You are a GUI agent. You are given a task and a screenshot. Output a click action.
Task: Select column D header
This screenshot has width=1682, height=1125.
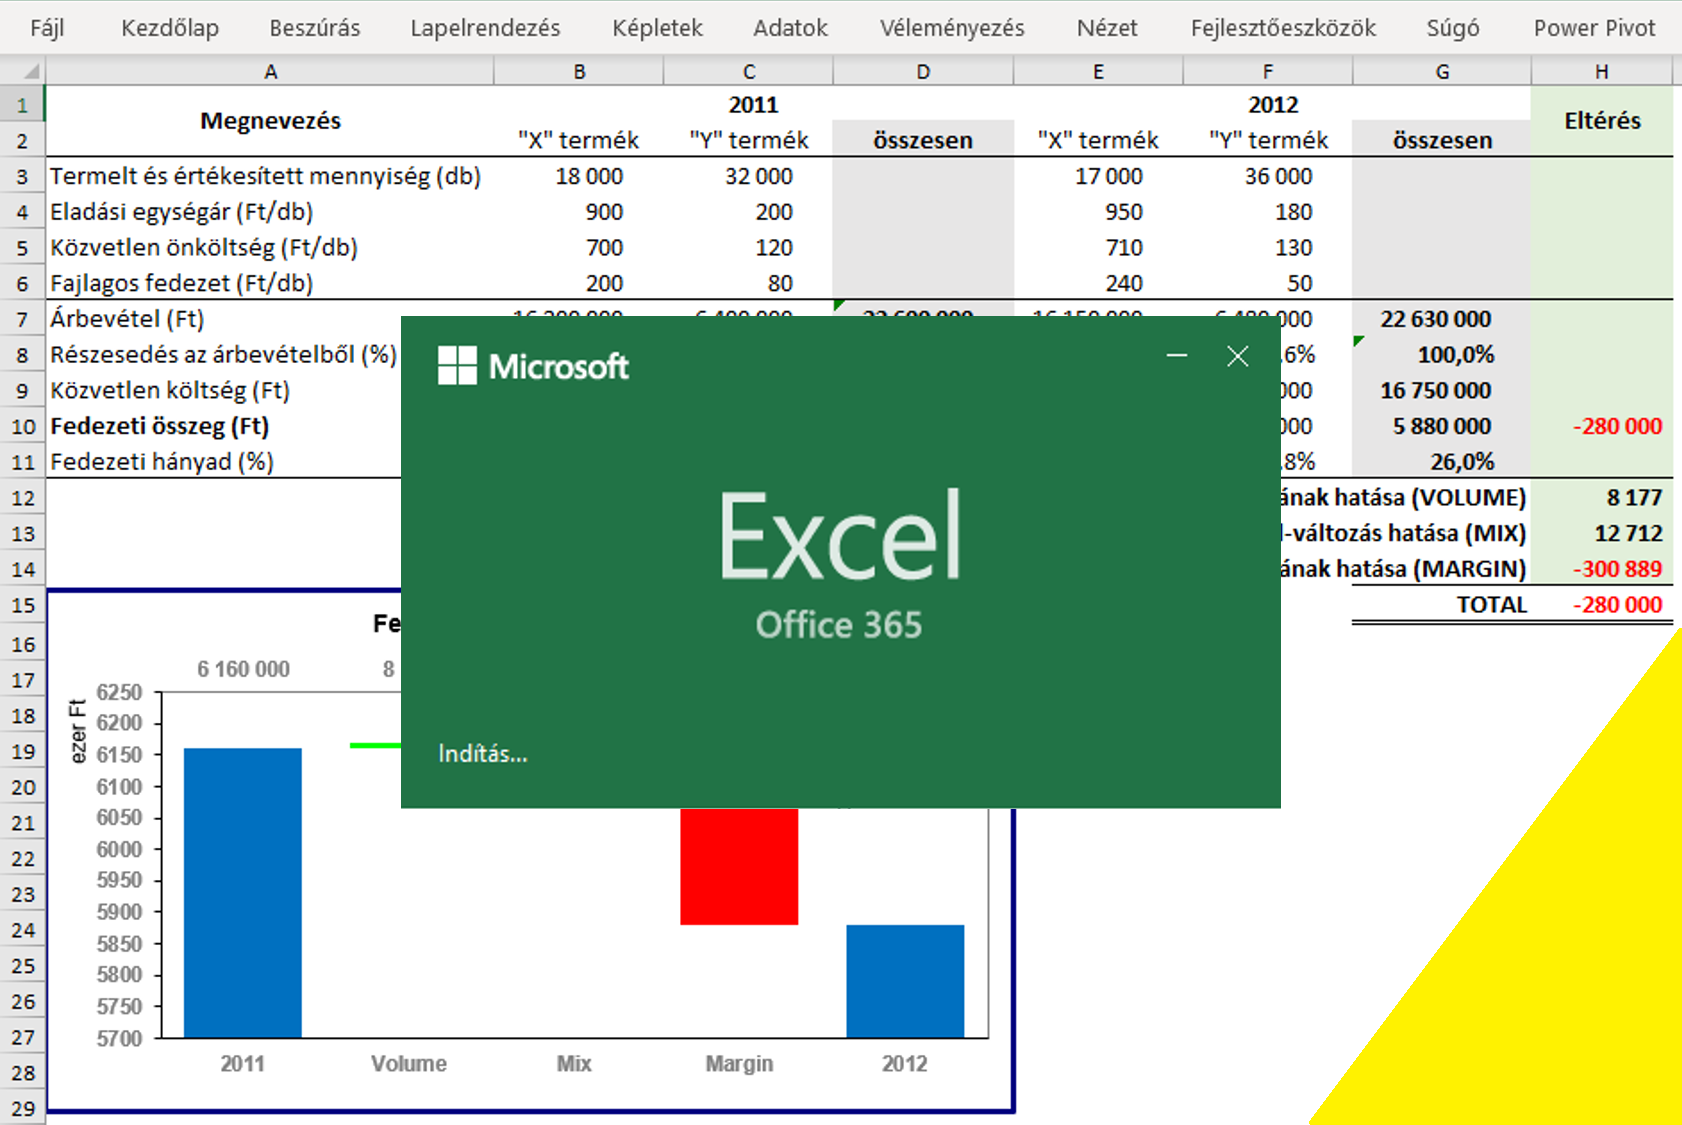pos(923,71)
